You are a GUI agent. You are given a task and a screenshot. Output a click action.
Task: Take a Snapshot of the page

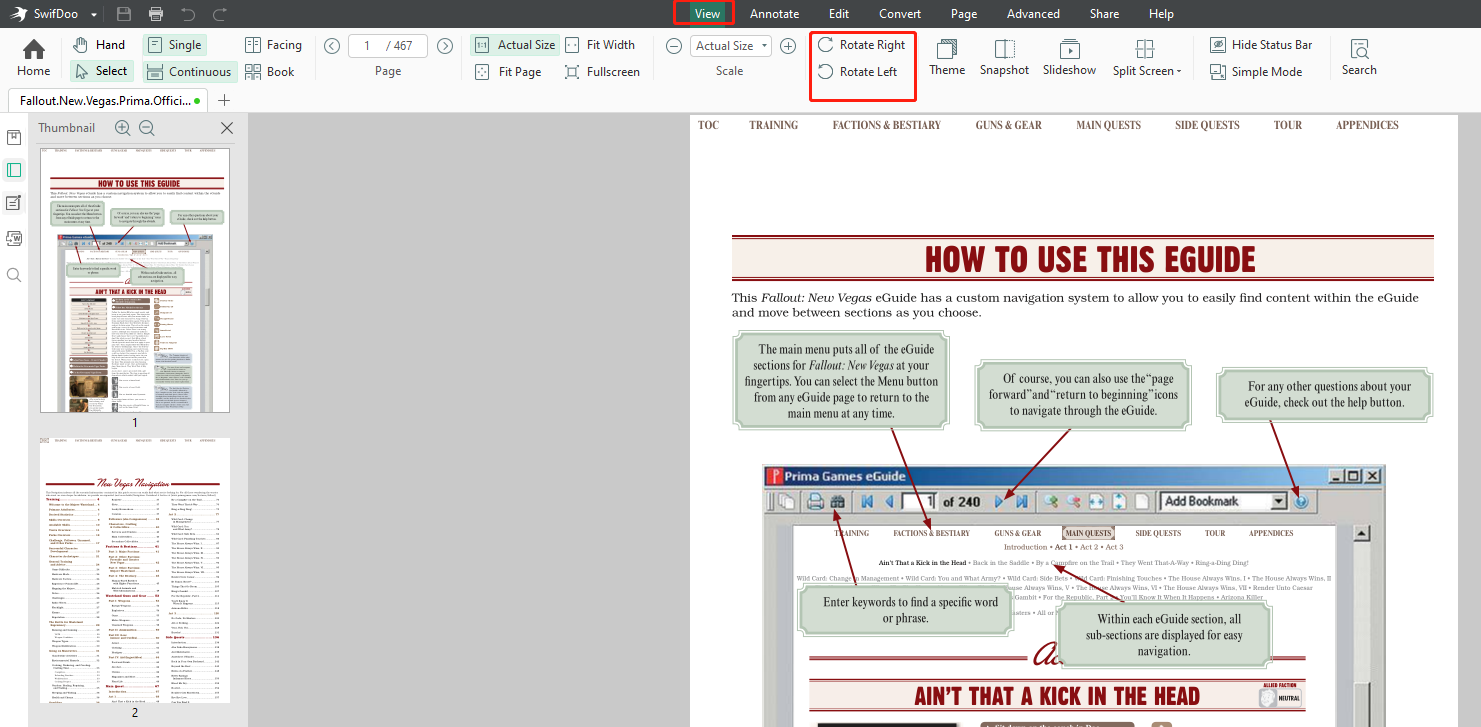point(1004,58)
